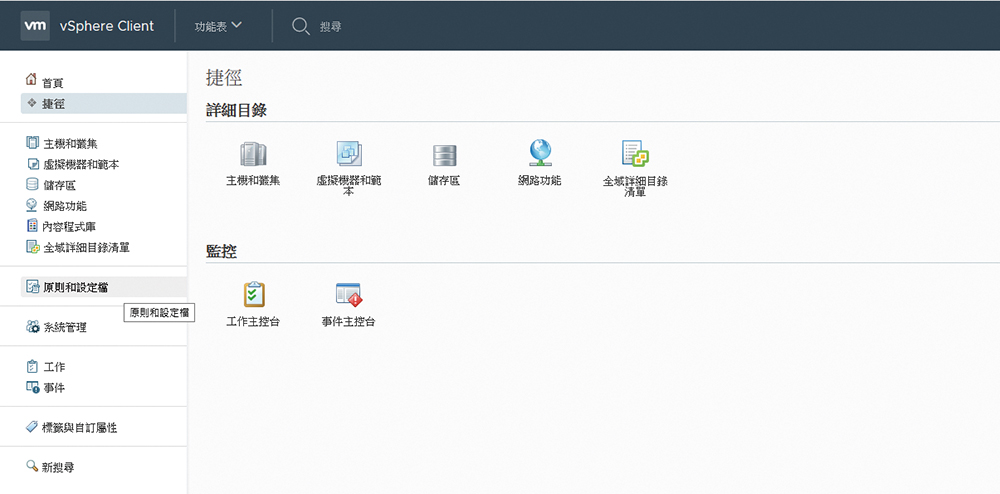Click the sidebar 儲存區 database icon

32,184
